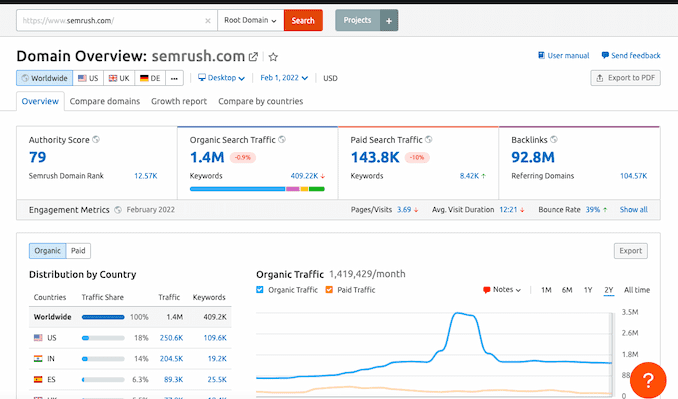Open the Projects button

358,20
